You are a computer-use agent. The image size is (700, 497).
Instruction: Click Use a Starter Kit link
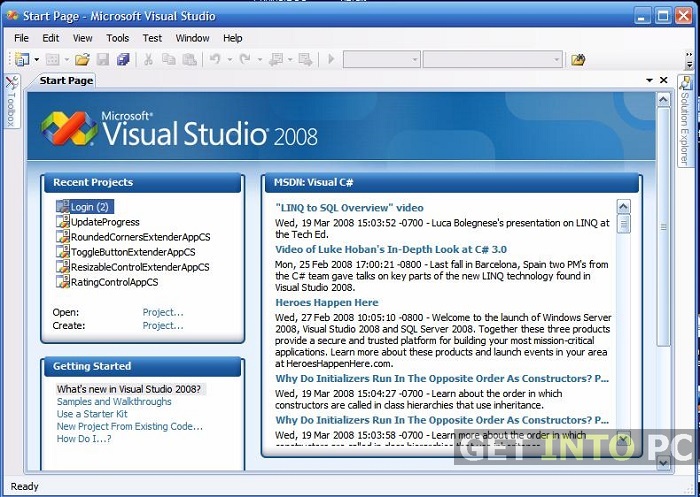pyautogui.click(x=92, y=414)
